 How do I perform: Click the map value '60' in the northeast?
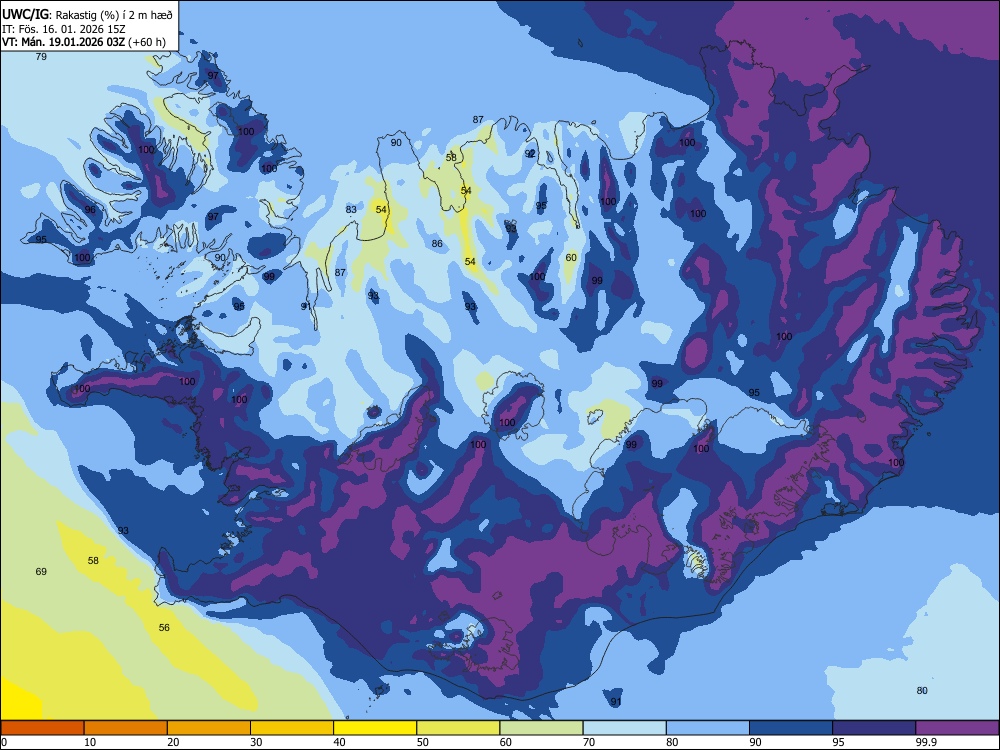[571, 258]
